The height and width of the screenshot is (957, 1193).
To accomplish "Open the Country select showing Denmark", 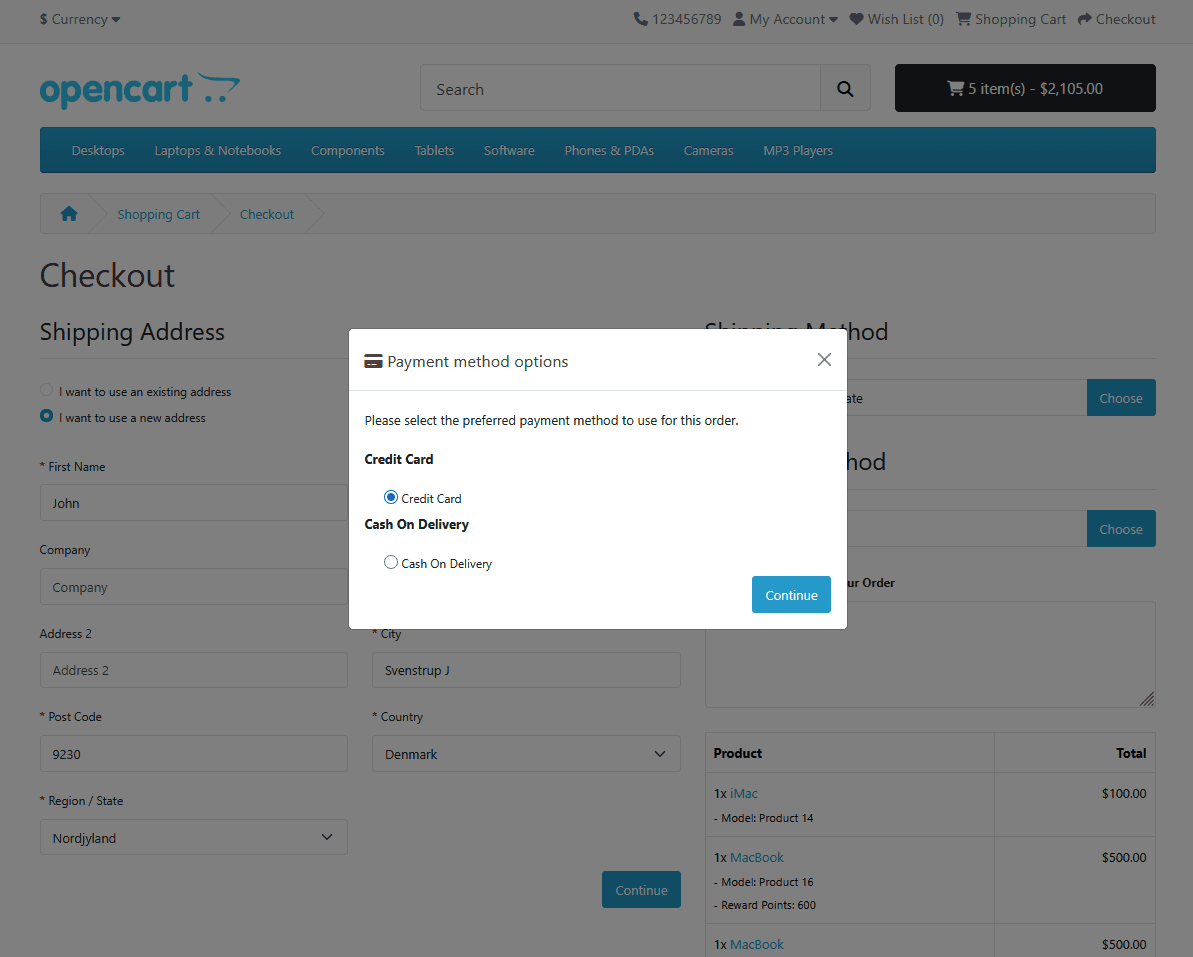I will pos(526,754).
